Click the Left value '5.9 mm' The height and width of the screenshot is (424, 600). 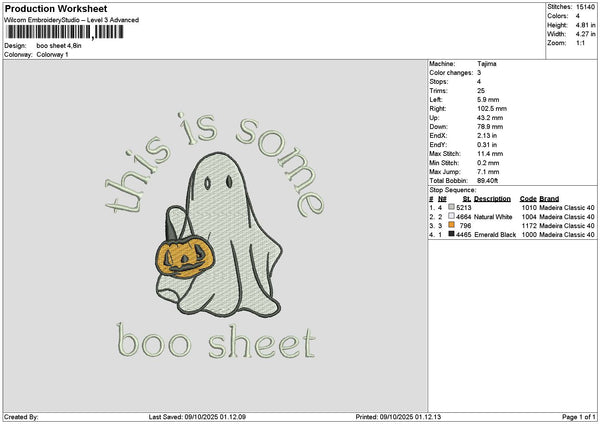[488, 99]
